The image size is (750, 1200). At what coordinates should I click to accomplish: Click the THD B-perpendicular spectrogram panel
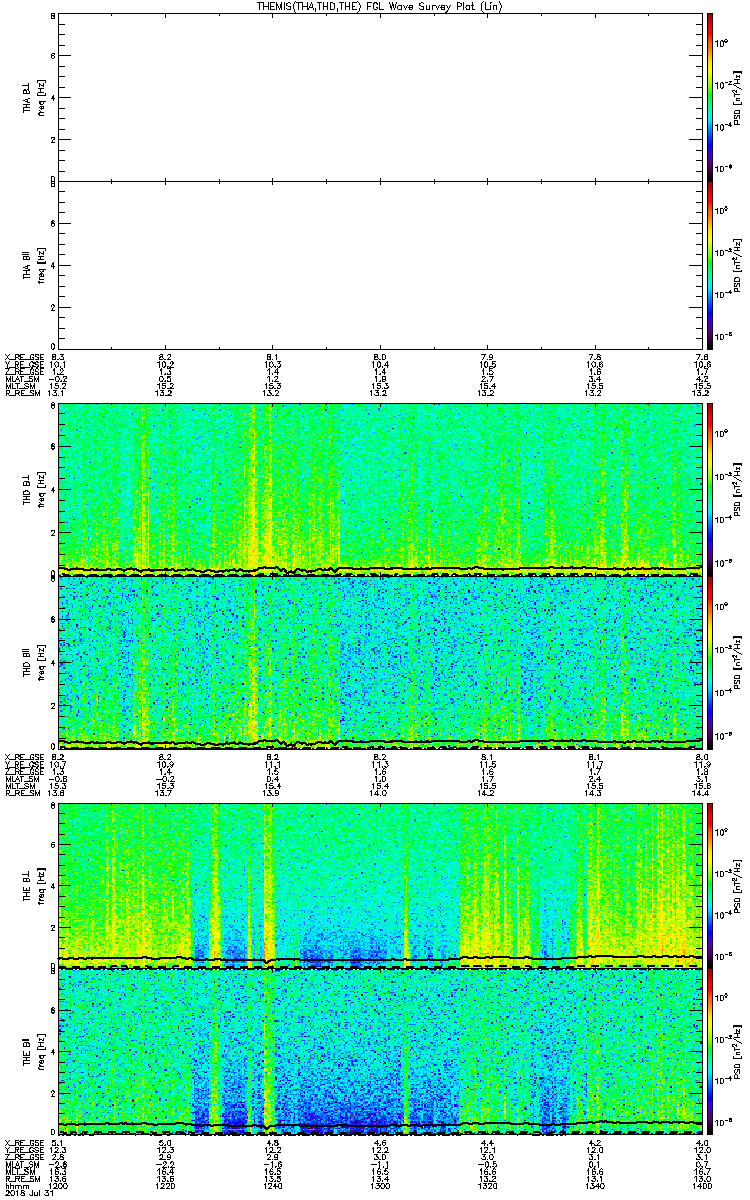pyautogui.click(x=380, y=489)
